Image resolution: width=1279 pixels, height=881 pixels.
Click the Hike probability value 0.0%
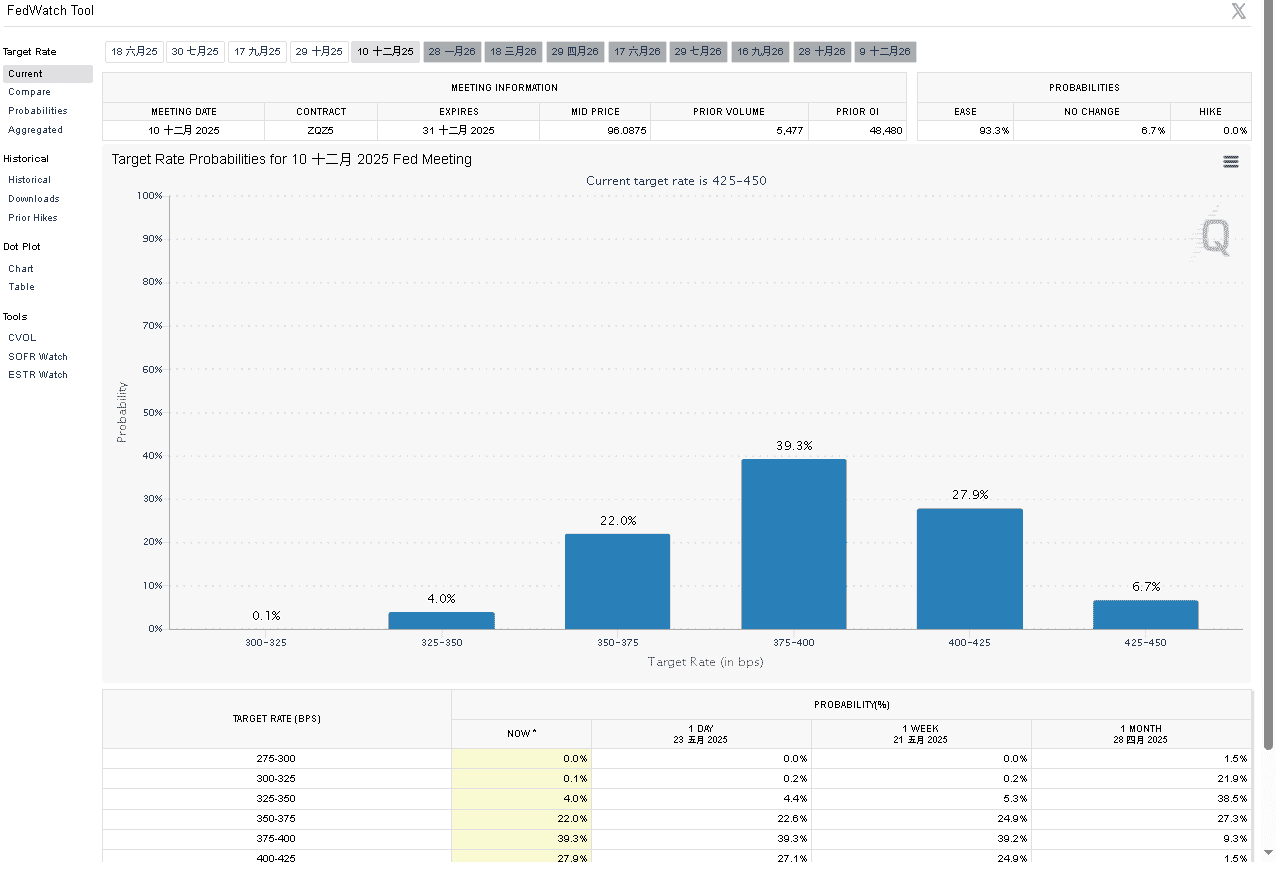1234,131
